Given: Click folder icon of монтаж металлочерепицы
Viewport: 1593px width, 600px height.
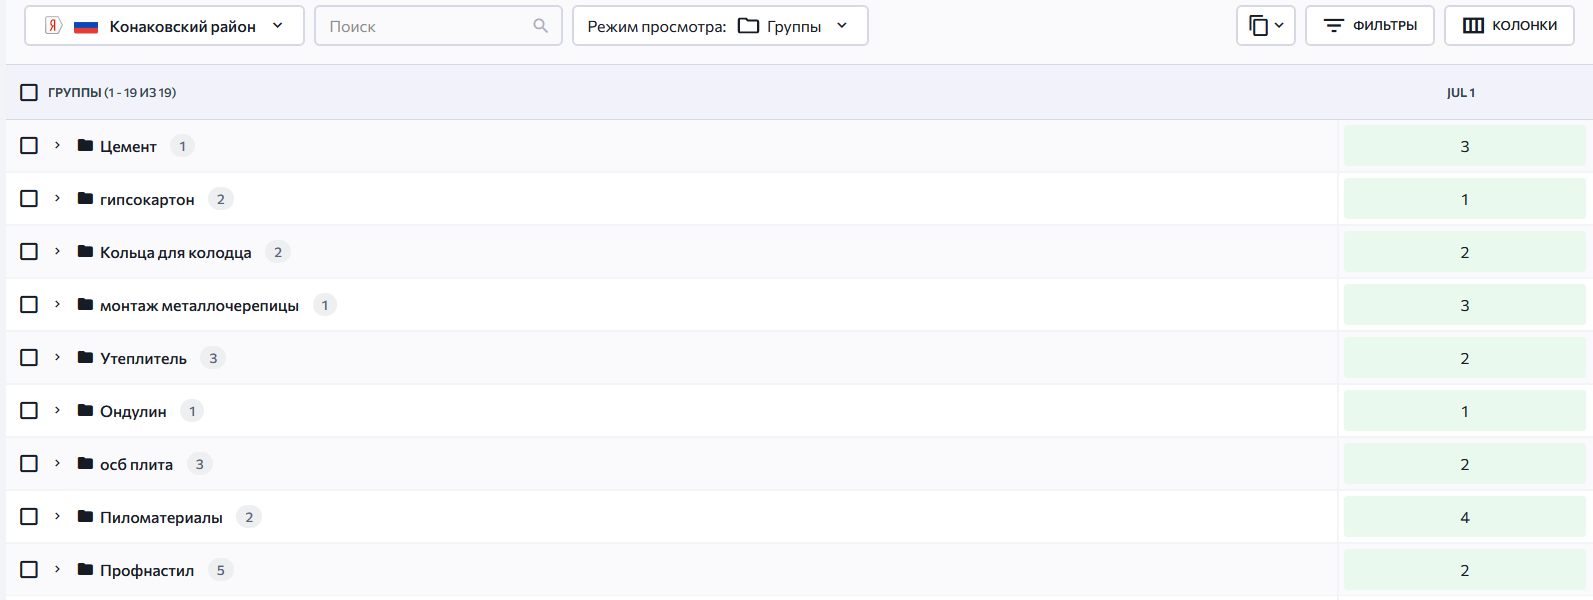Looking at the screenshot, I should click(x=85, y=305).
